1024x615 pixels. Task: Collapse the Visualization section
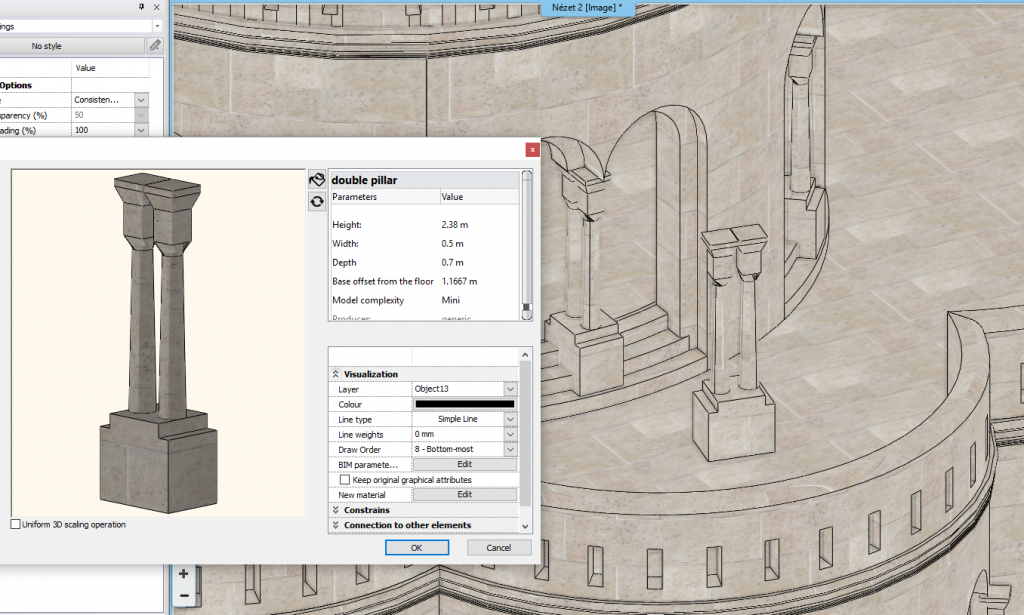[x=336, y=374]
